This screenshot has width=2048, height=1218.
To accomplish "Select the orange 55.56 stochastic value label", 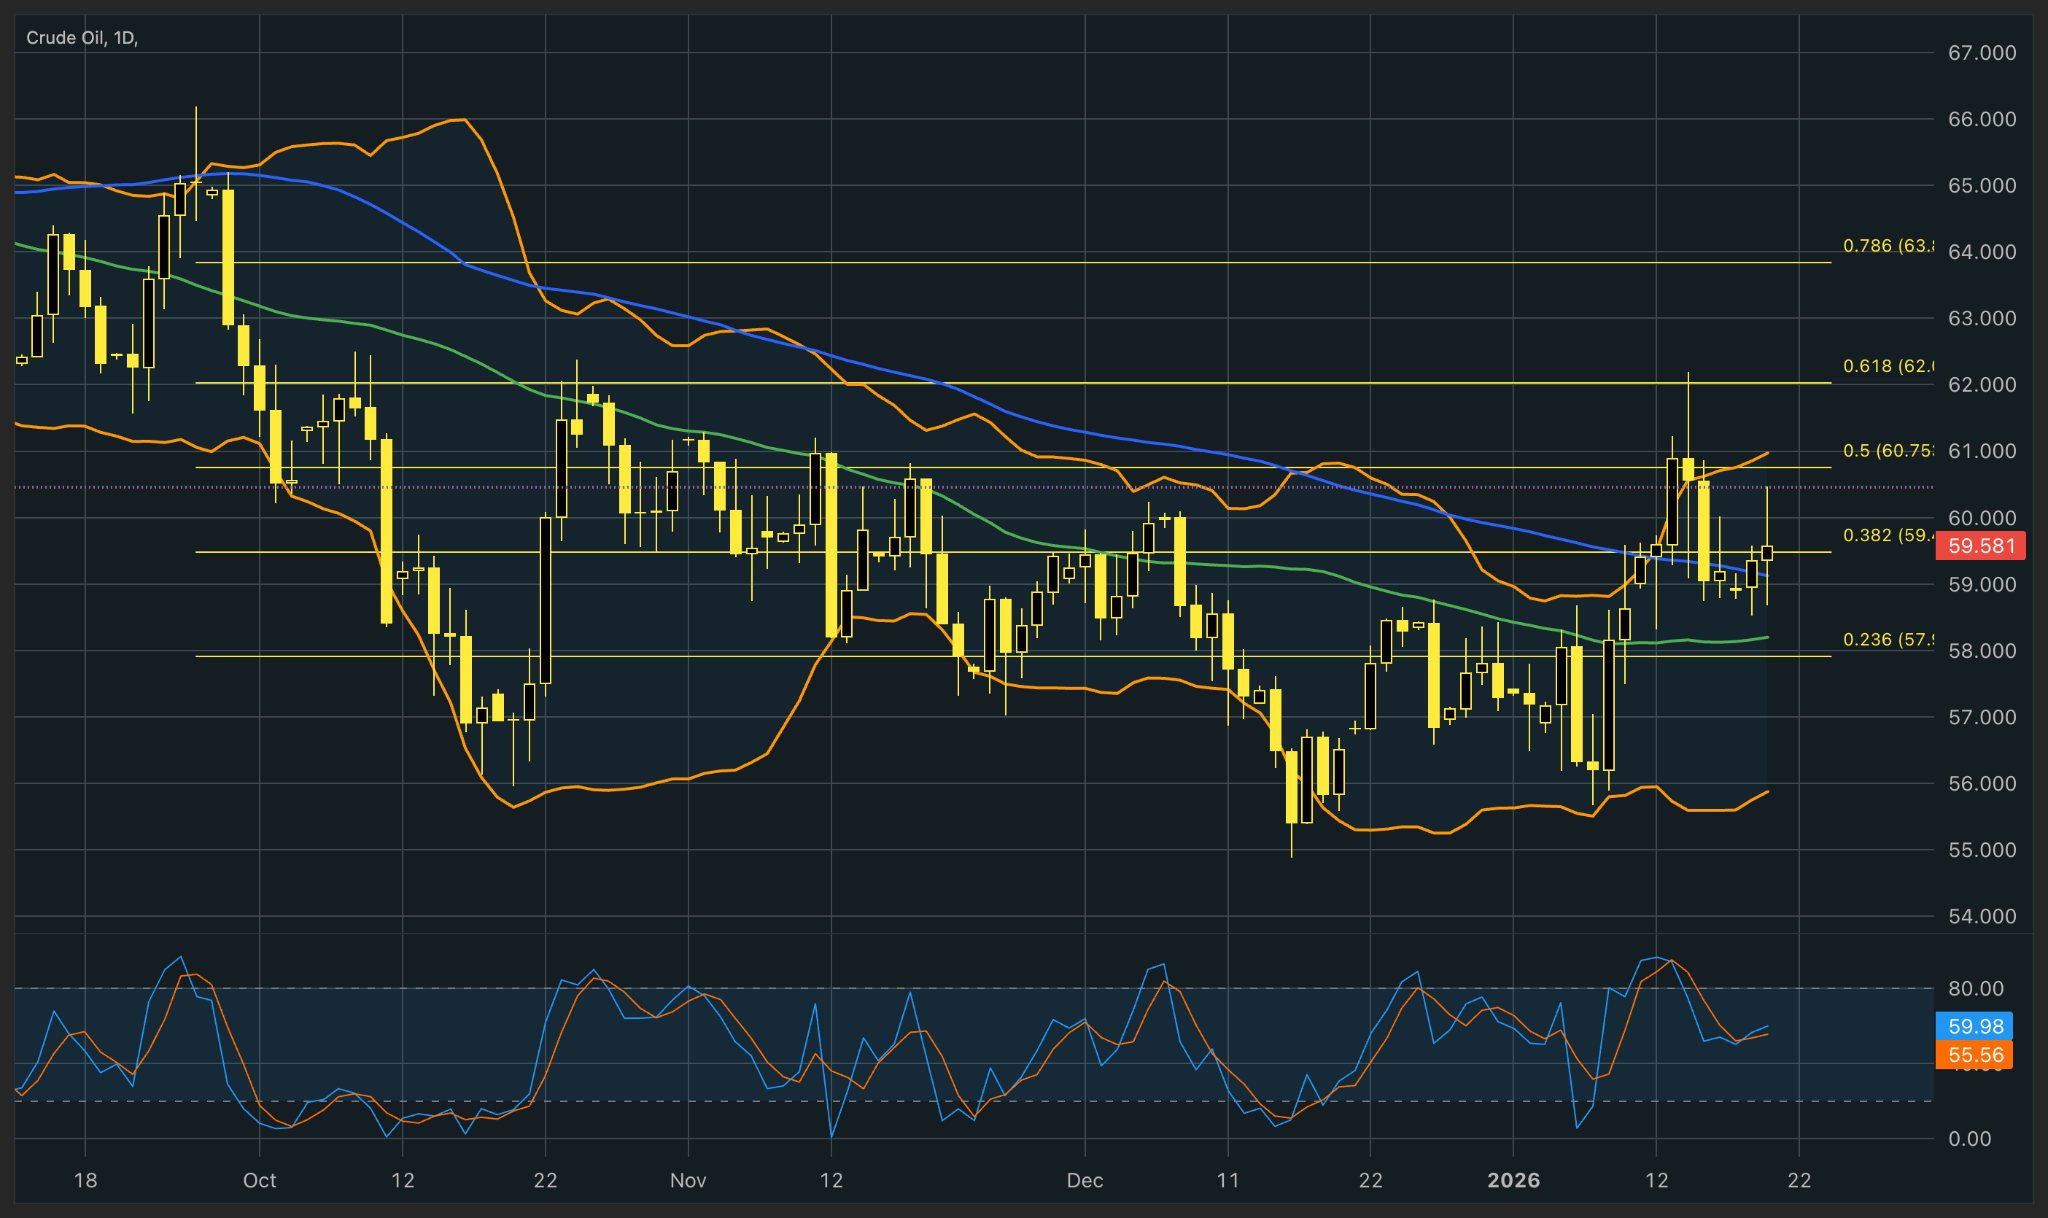I will (x=1975, y=1055).
